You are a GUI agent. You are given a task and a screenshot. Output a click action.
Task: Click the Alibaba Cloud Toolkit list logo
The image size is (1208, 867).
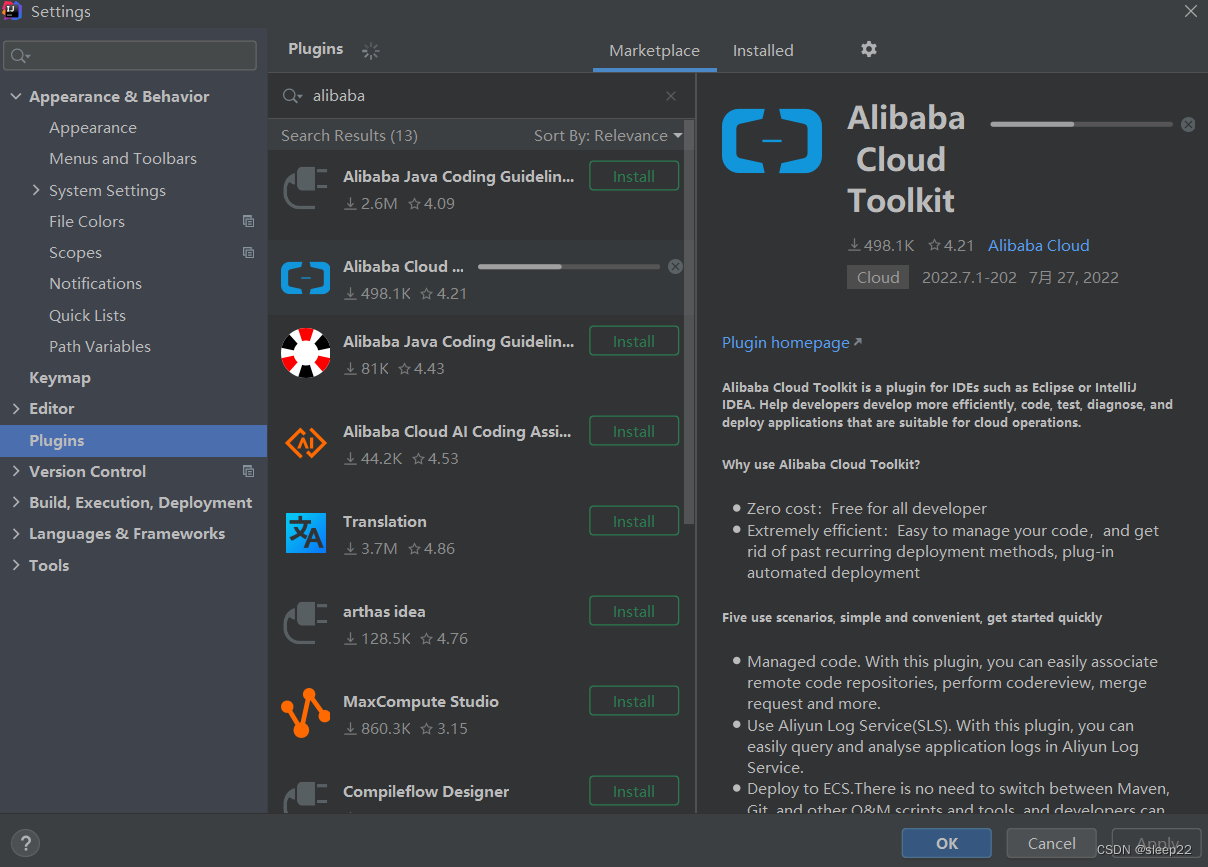tap(306, 278)
